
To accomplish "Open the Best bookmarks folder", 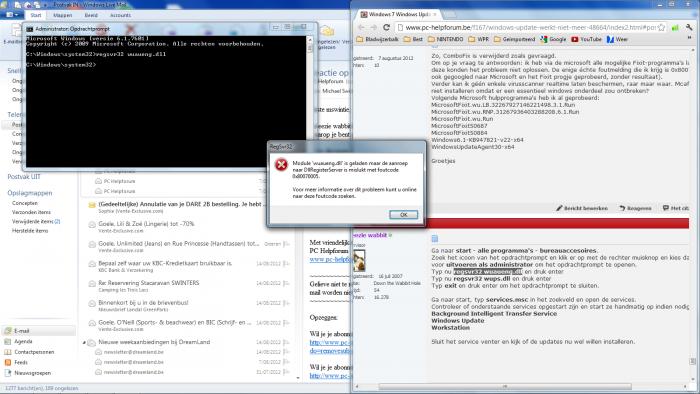I will tap(413, 39).
